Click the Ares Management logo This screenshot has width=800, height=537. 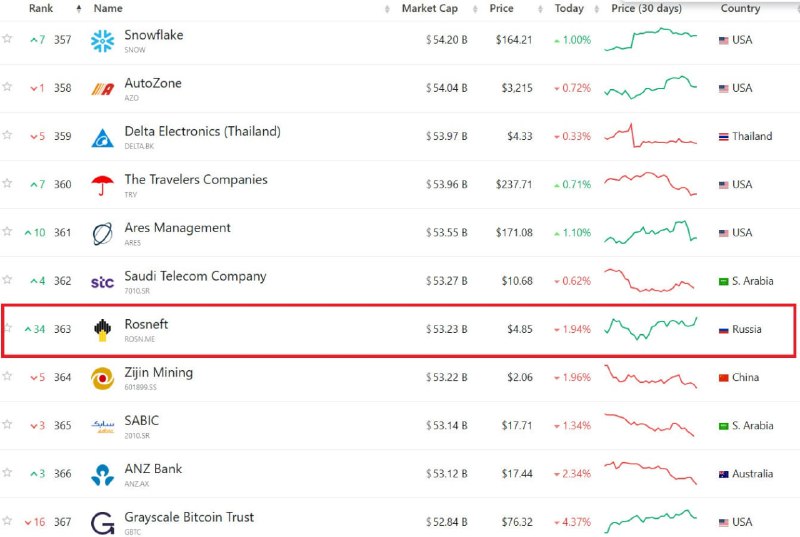pyautogui.click(x=103, y=234)
